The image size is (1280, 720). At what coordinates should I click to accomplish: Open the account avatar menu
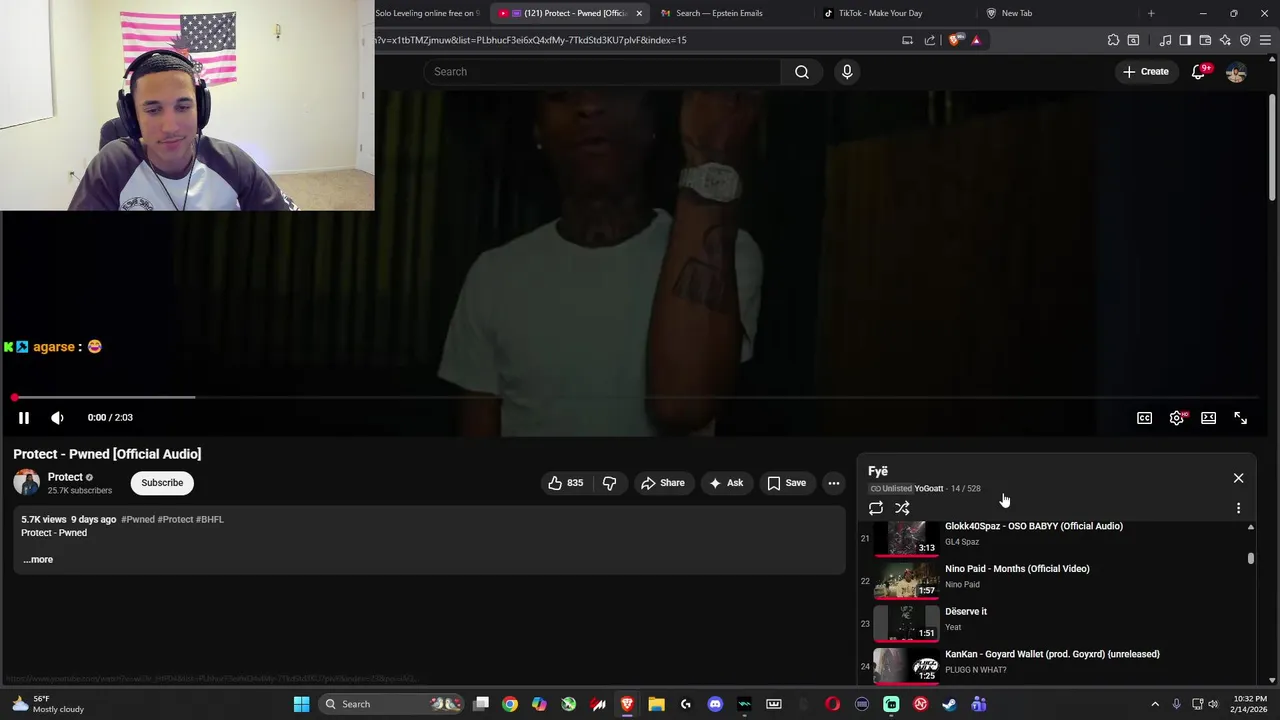click(1236, 72)
